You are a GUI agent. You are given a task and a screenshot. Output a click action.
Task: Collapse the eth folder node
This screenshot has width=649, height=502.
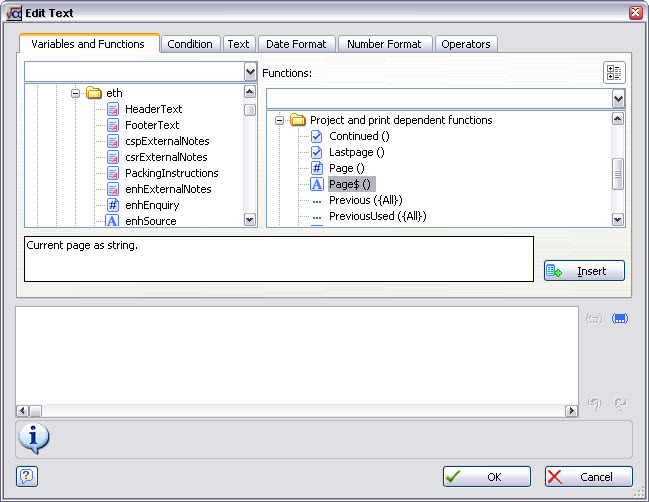pos(75,93)
